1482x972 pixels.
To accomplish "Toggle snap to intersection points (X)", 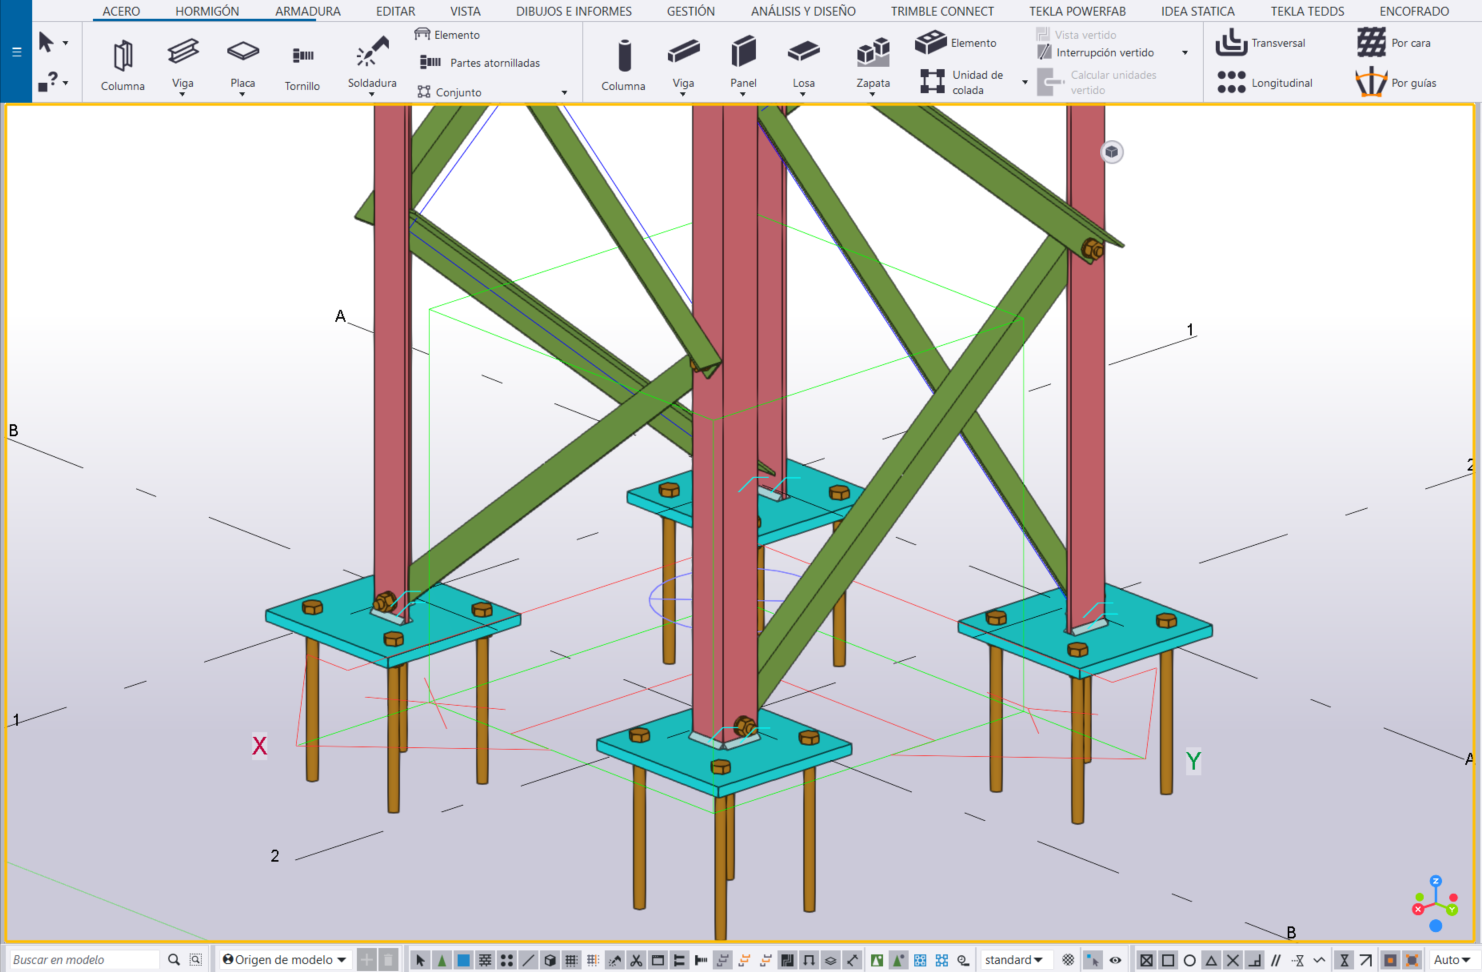I will coord(1232,960).
